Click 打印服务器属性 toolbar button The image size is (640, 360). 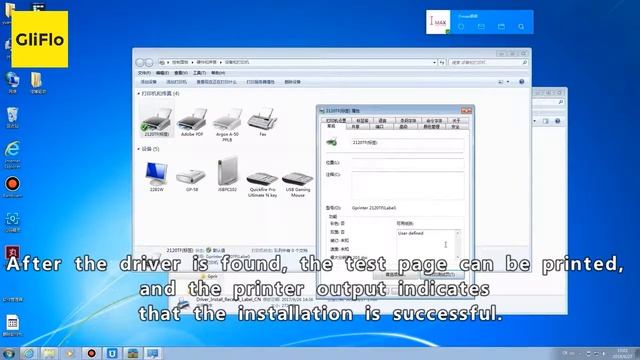click(x=261, y=82)
